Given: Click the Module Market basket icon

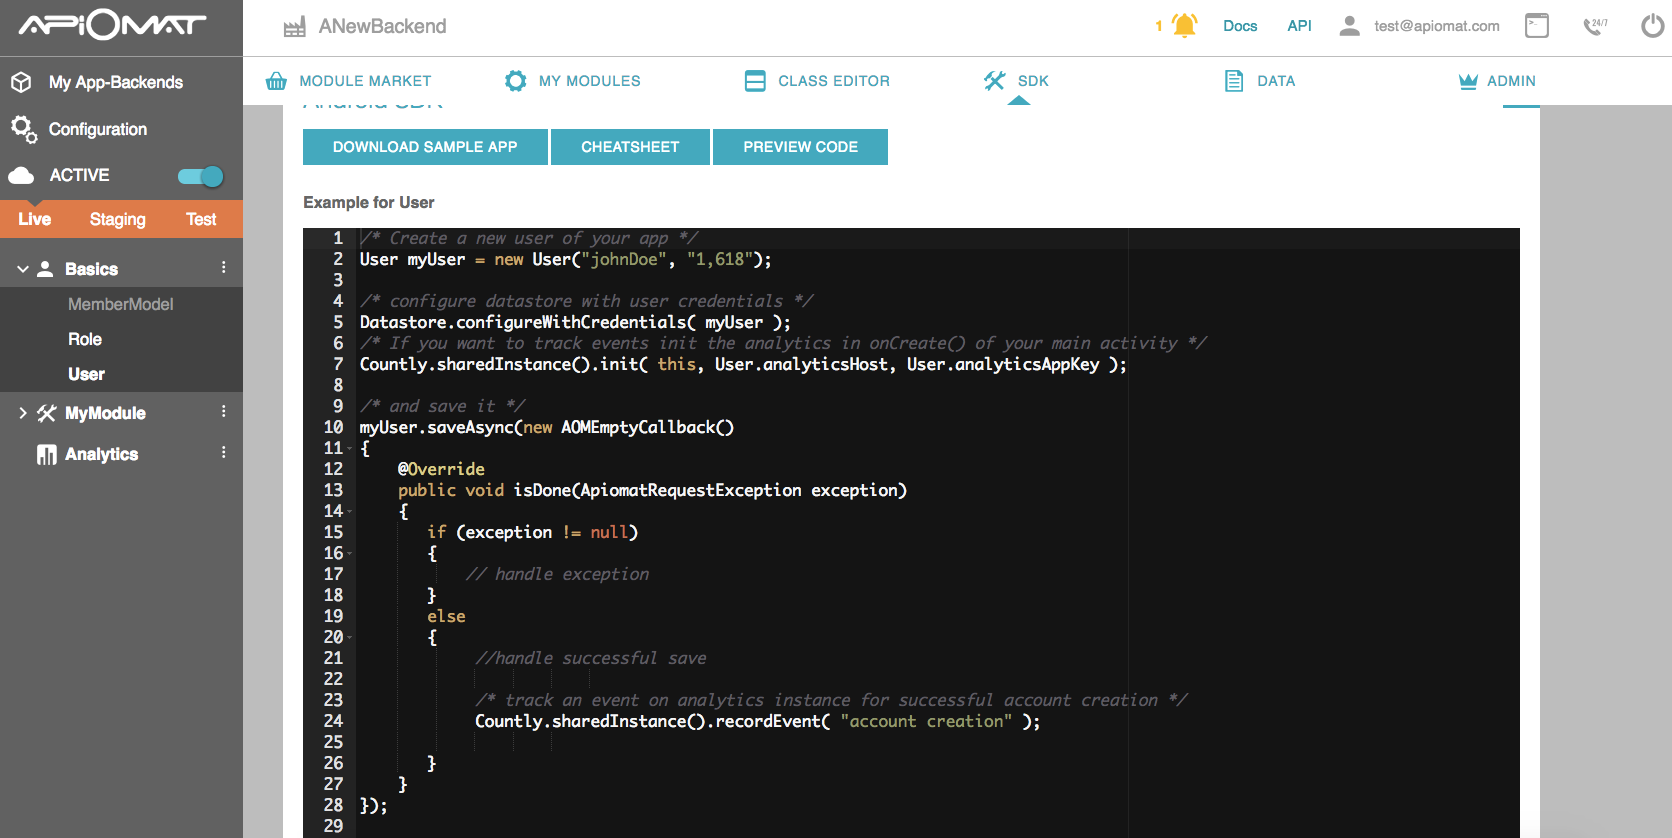Looking at the screenshot, I should pos(276,81).
